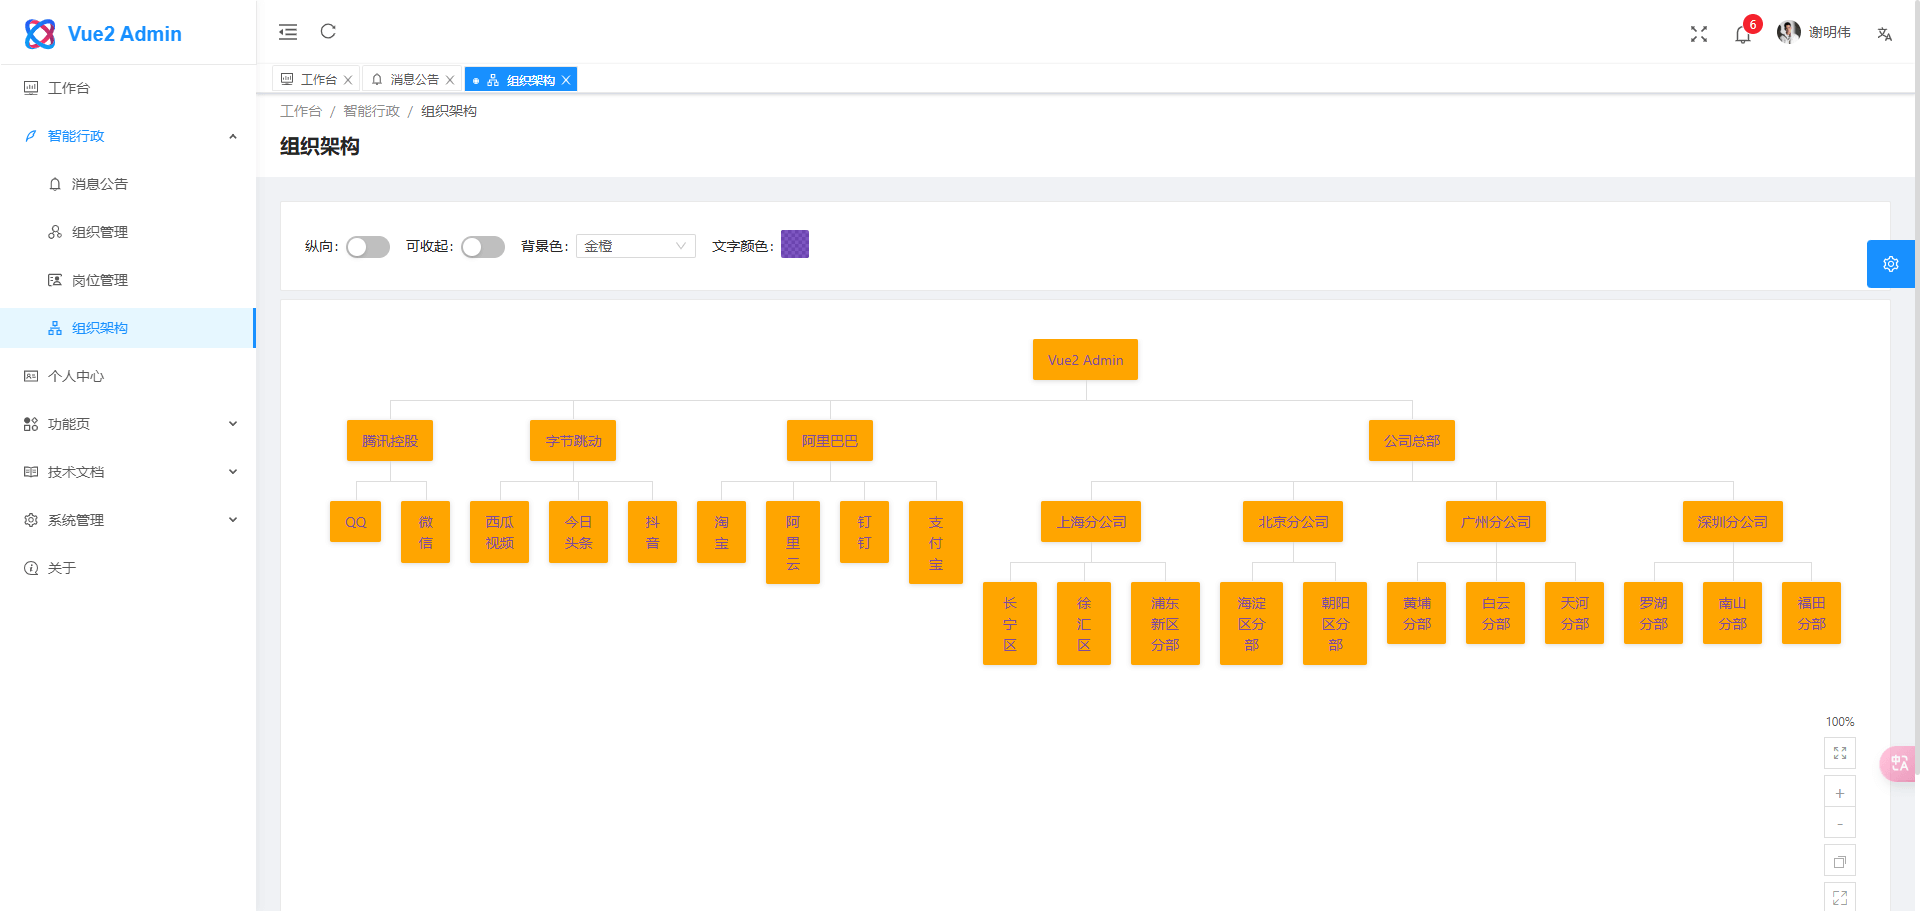1920x911 pixels.
Task: Select 组织架构 in the sidebar
Action: [128, 328]
